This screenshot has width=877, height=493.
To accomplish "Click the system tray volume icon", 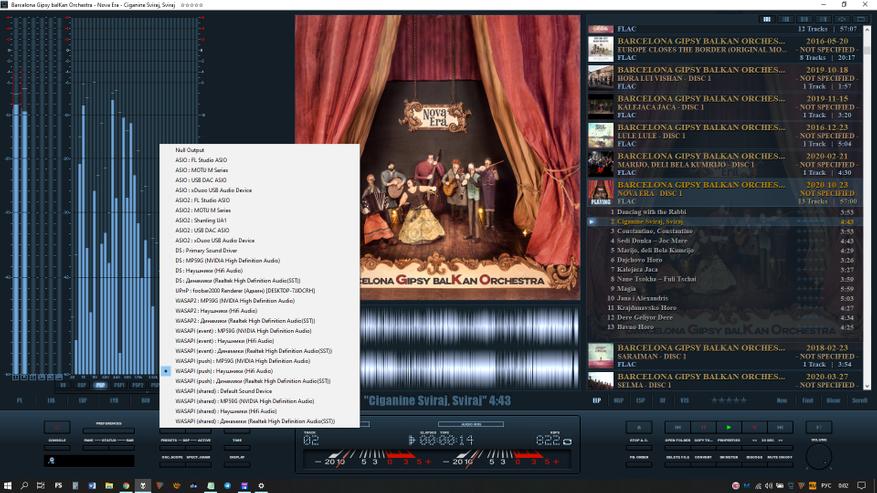I will tap(768, 486).
